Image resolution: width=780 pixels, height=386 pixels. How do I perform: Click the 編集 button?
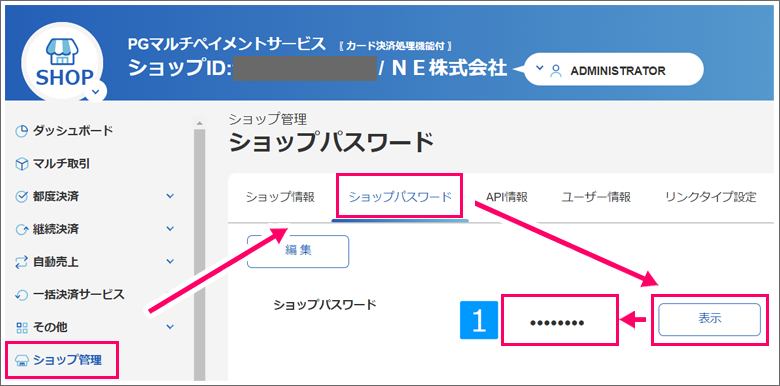click(x=298, y=251)
